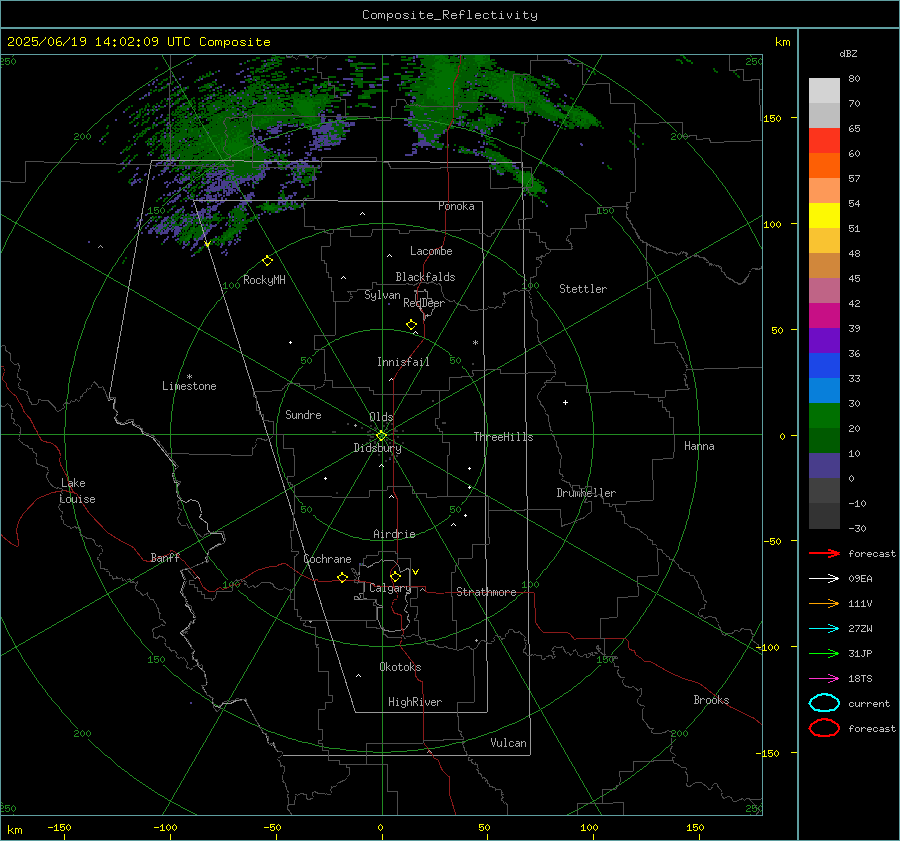Click the Vulcan label
This screenshot has width=900, height=841.
click(x=508, y=743)
